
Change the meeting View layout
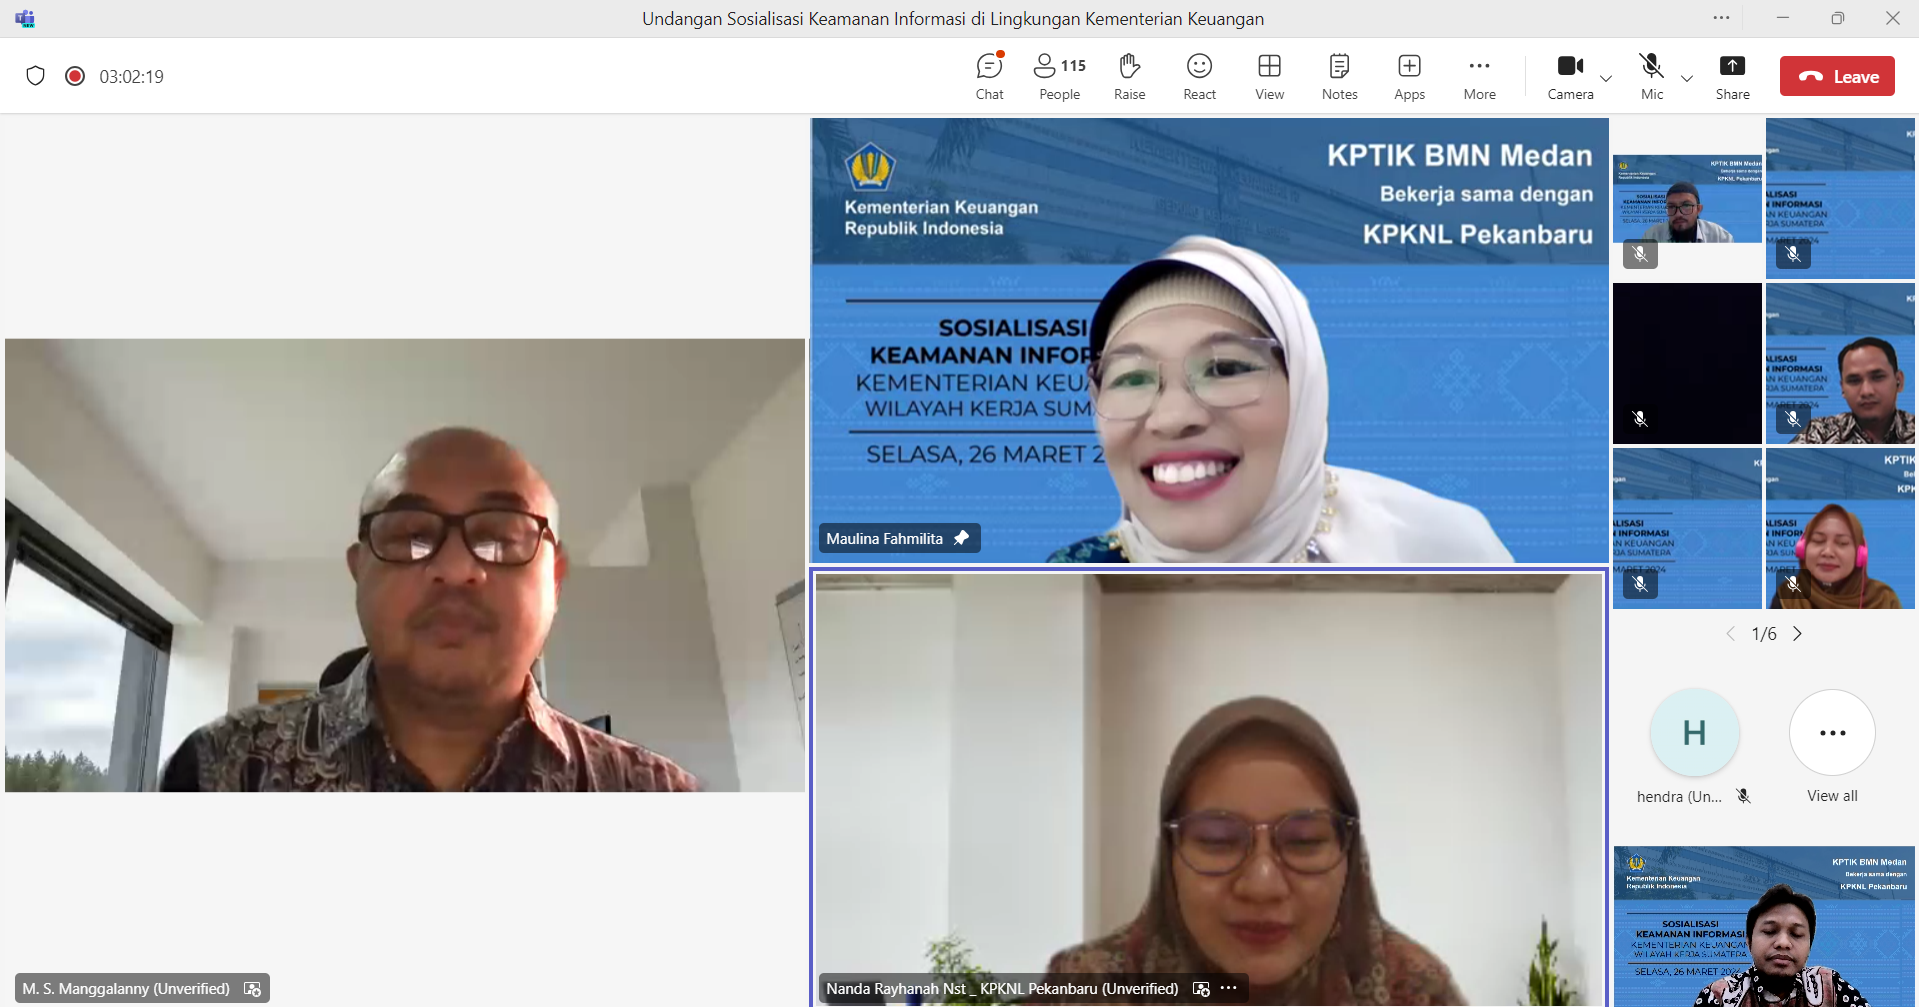pos(1269,77)
